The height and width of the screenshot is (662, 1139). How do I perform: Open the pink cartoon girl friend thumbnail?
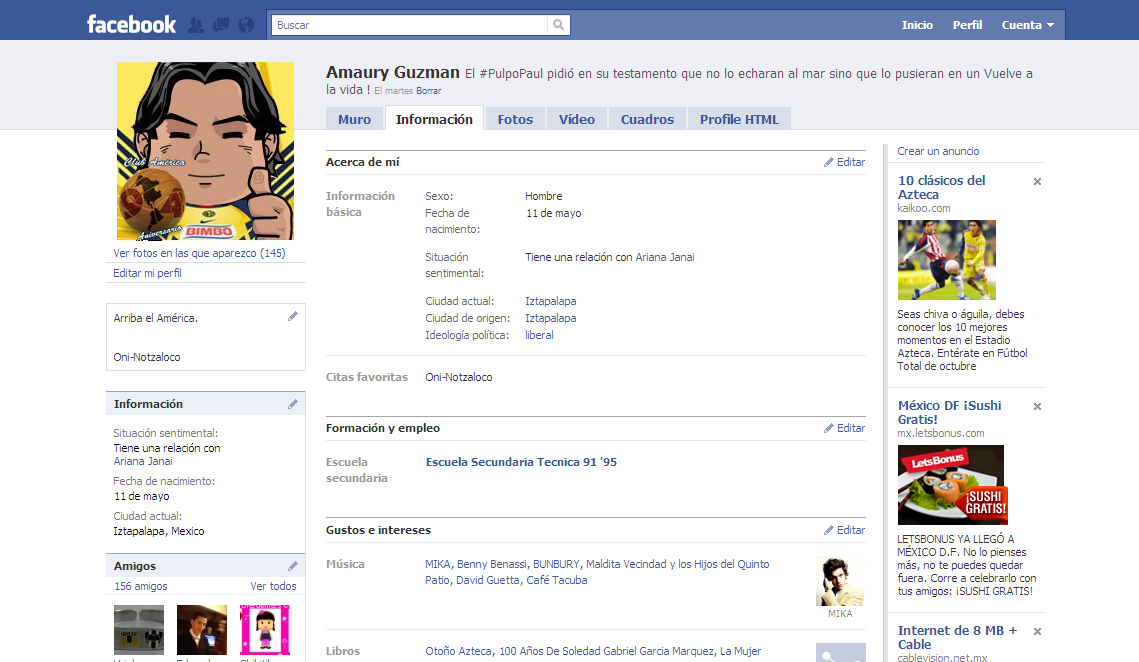click(265, 630)
